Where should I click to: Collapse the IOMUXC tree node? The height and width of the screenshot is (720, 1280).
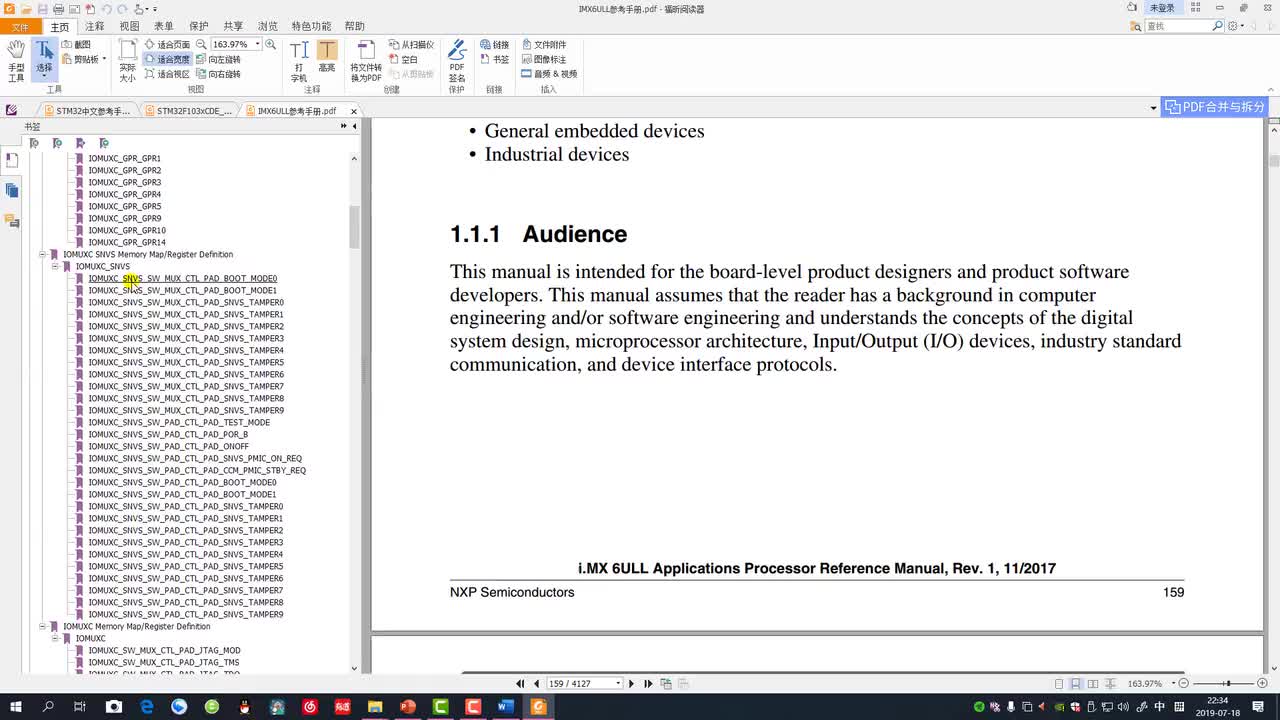click(x=55, y=638)
